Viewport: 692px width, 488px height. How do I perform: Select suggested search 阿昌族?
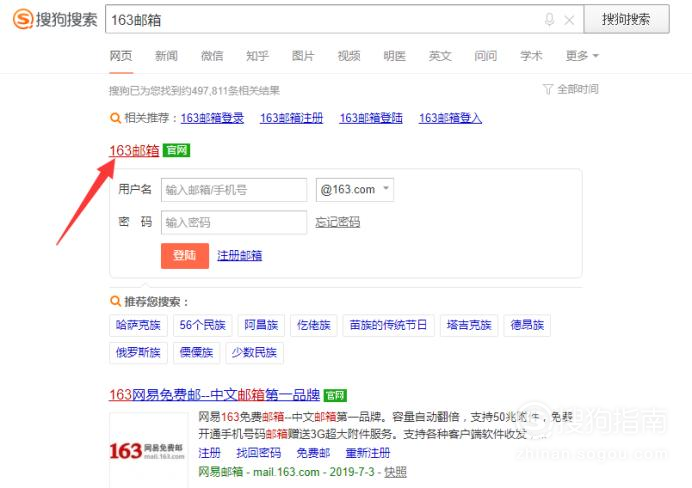click(261, 326)
